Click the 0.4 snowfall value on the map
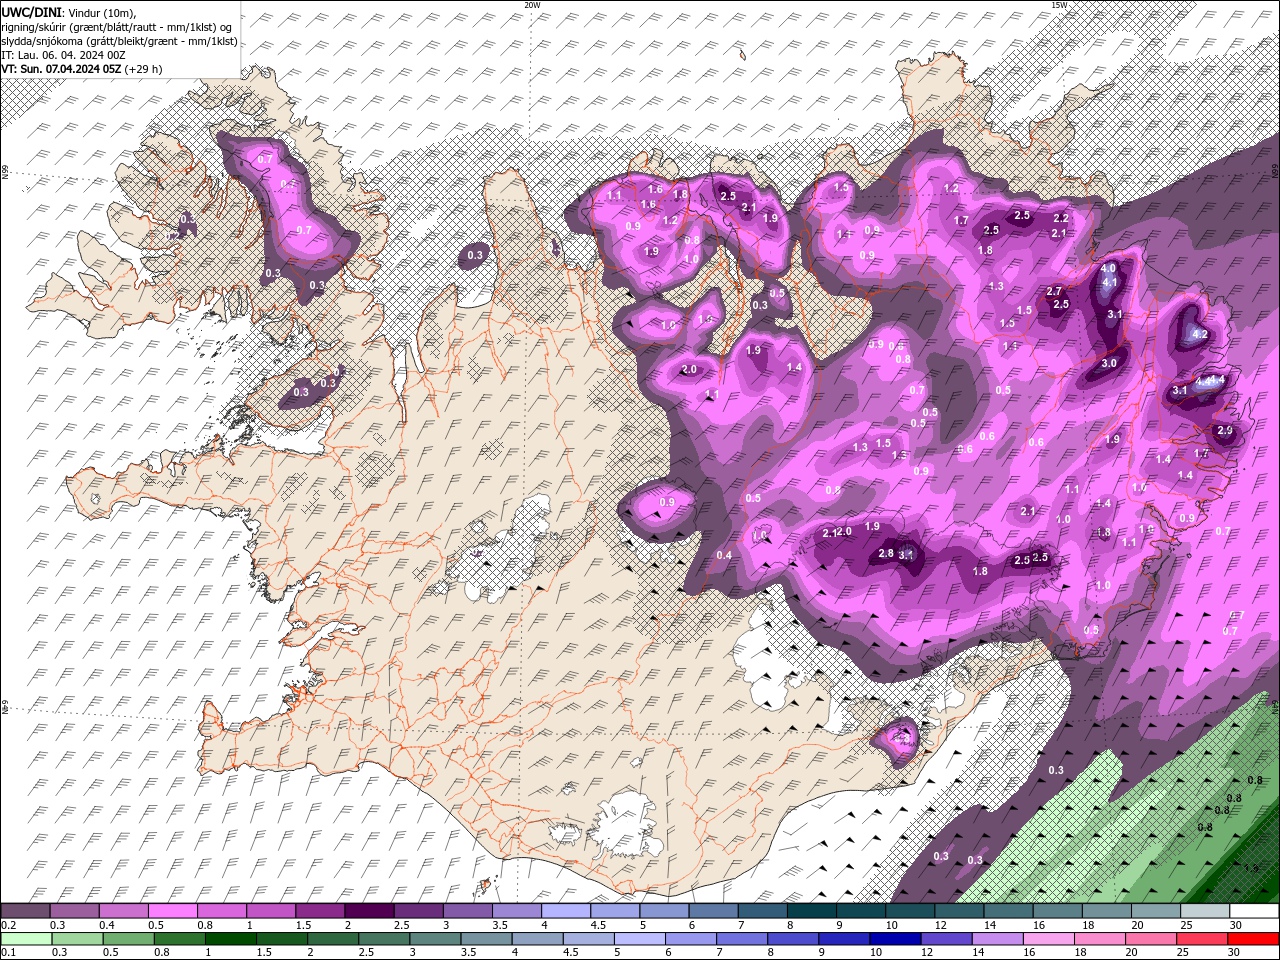Viewport: 1280px width, 960px height. pos(724,556)
